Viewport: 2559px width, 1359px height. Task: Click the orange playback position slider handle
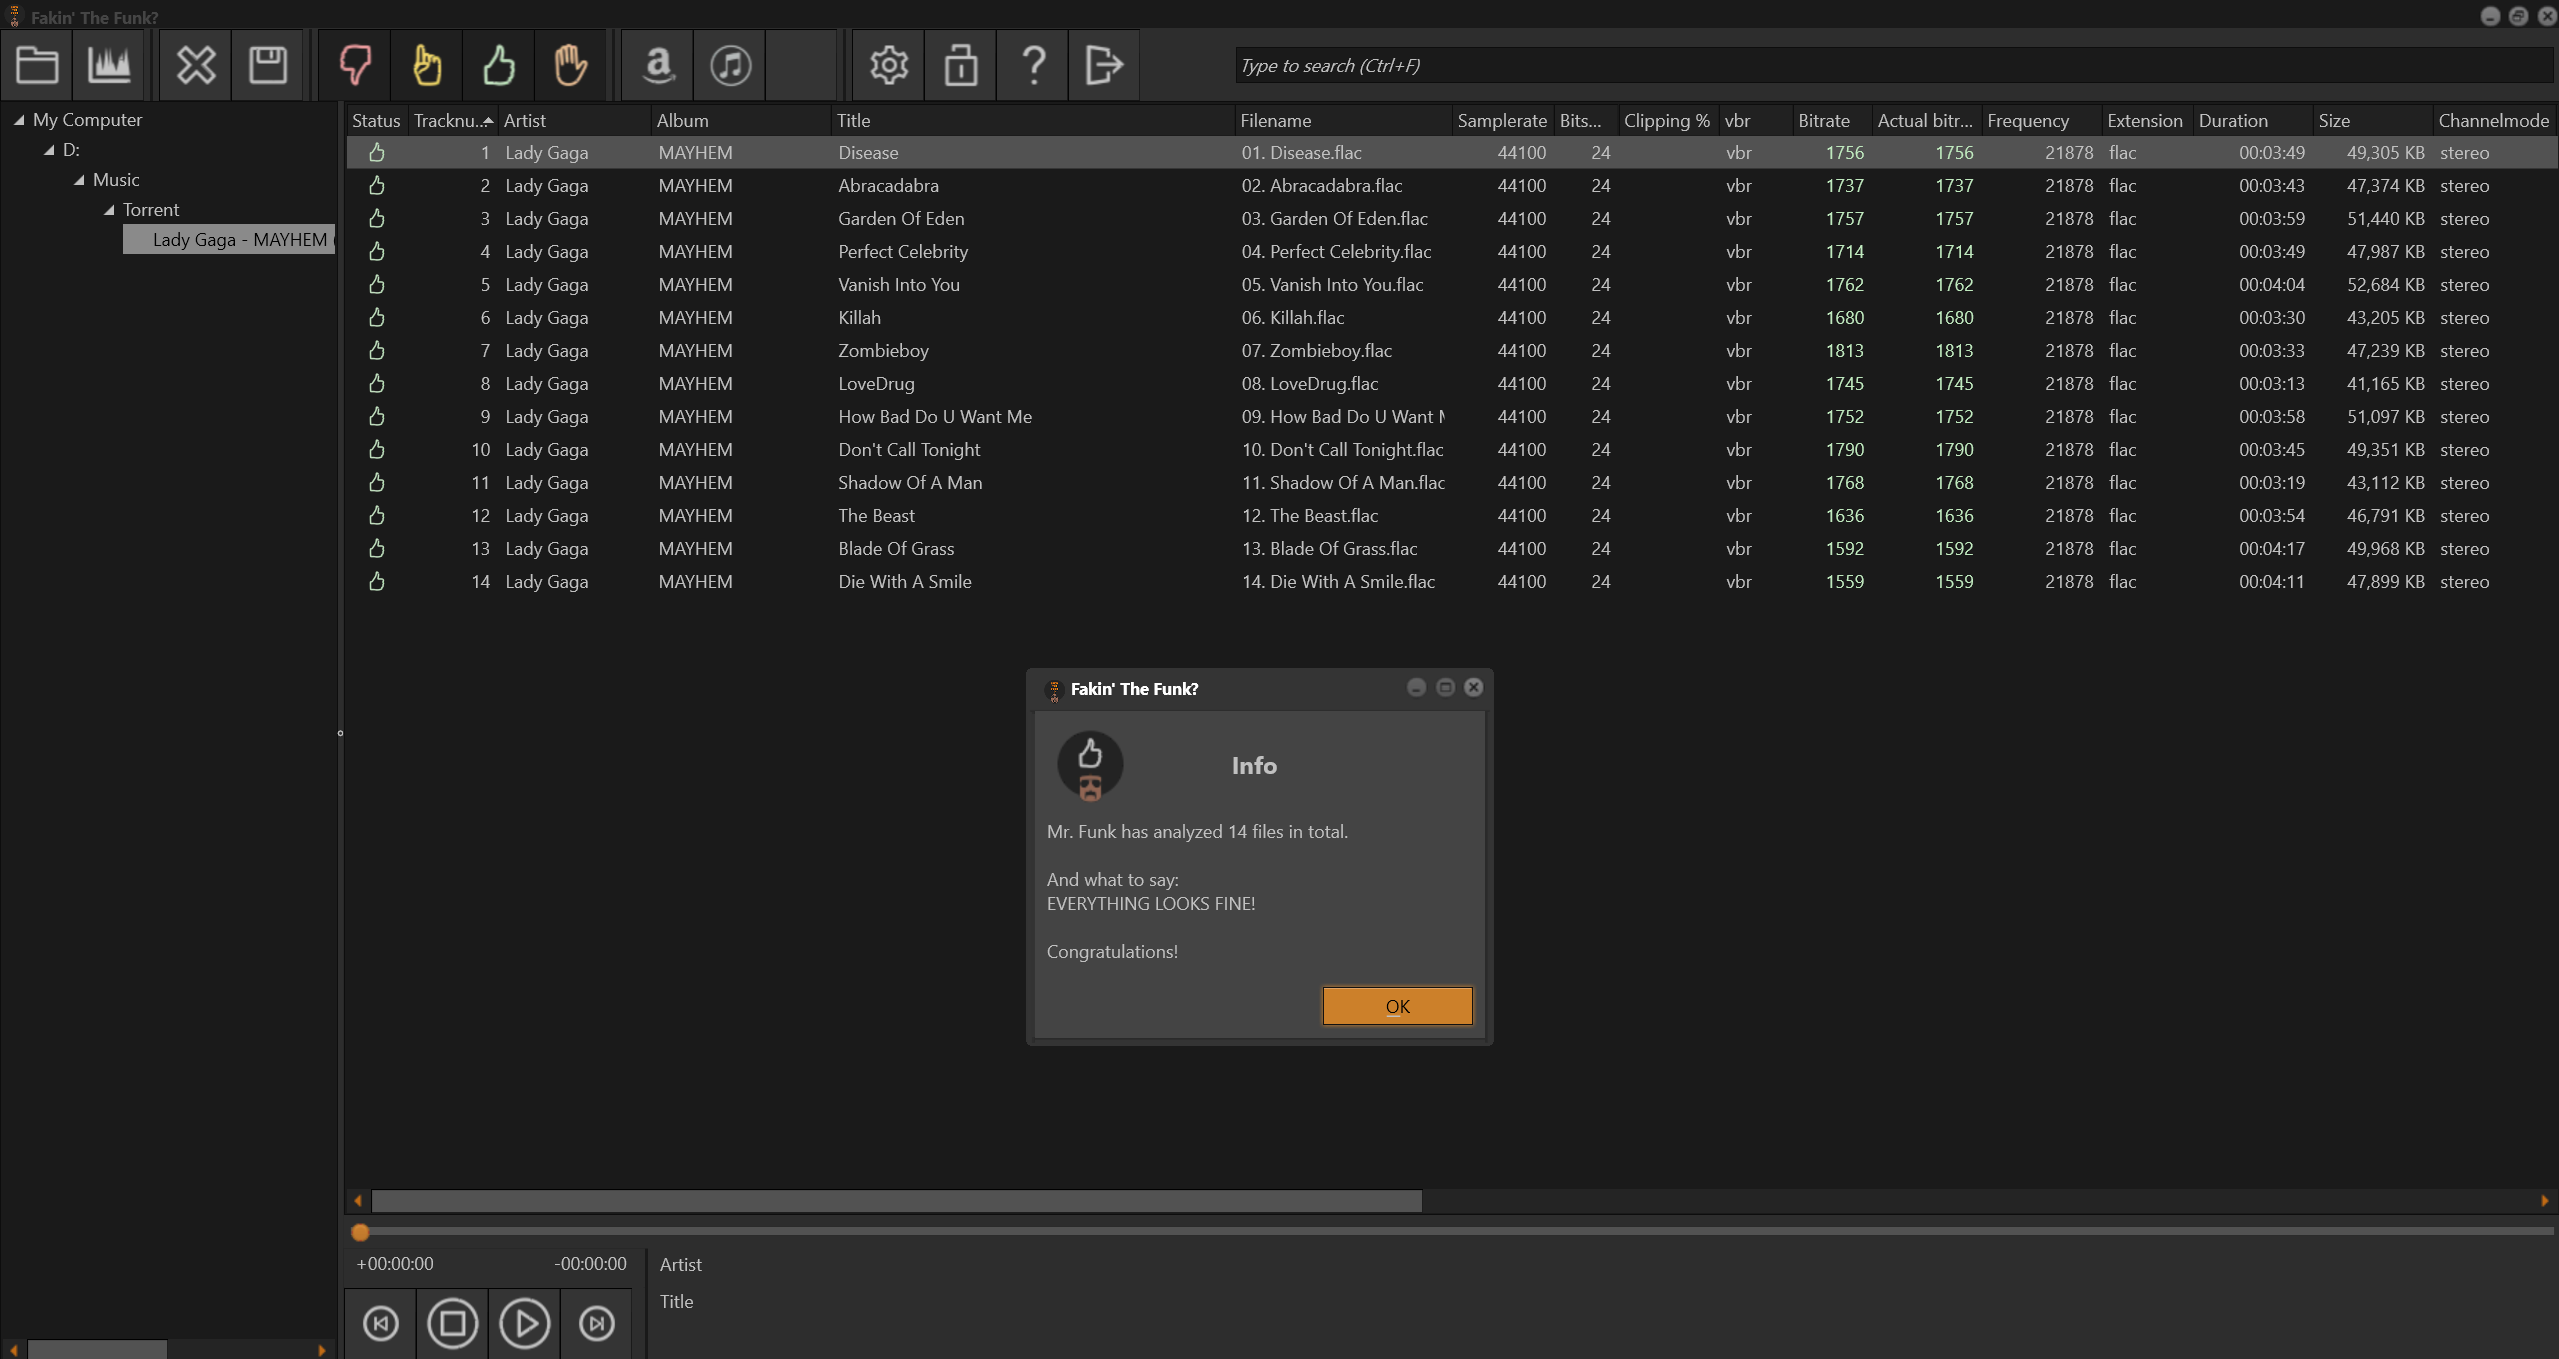[x=361, y=1232]
